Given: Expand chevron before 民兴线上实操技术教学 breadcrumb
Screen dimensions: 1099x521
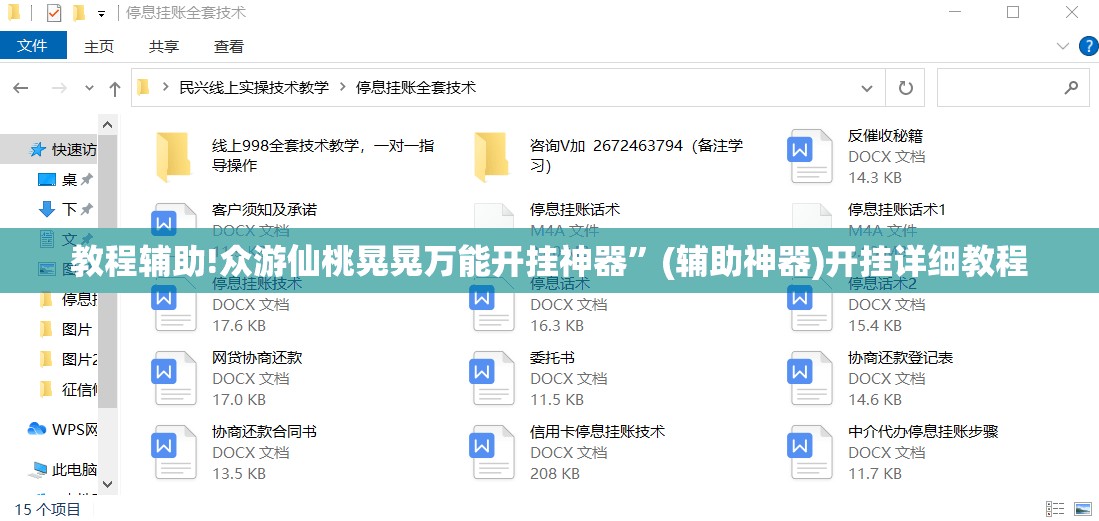Looking at the screenshot, I should coord(165,88).
